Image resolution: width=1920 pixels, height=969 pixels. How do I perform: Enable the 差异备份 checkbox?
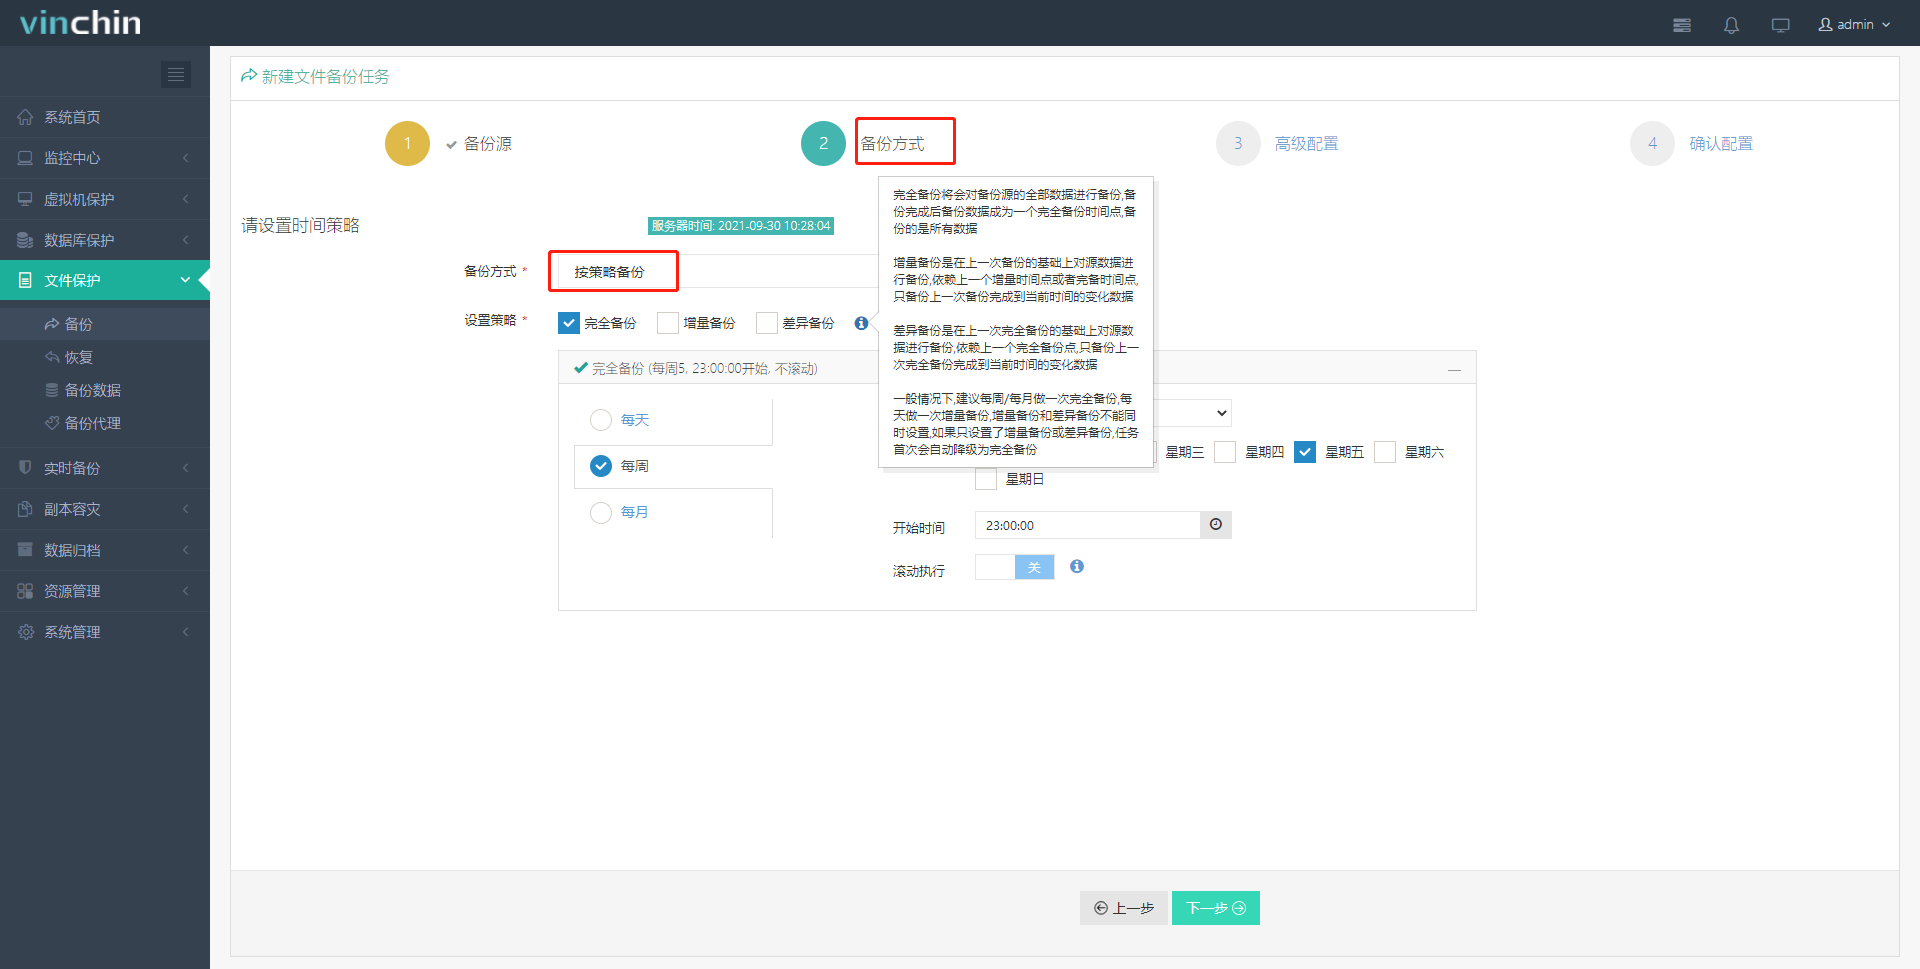coord(767,323)
